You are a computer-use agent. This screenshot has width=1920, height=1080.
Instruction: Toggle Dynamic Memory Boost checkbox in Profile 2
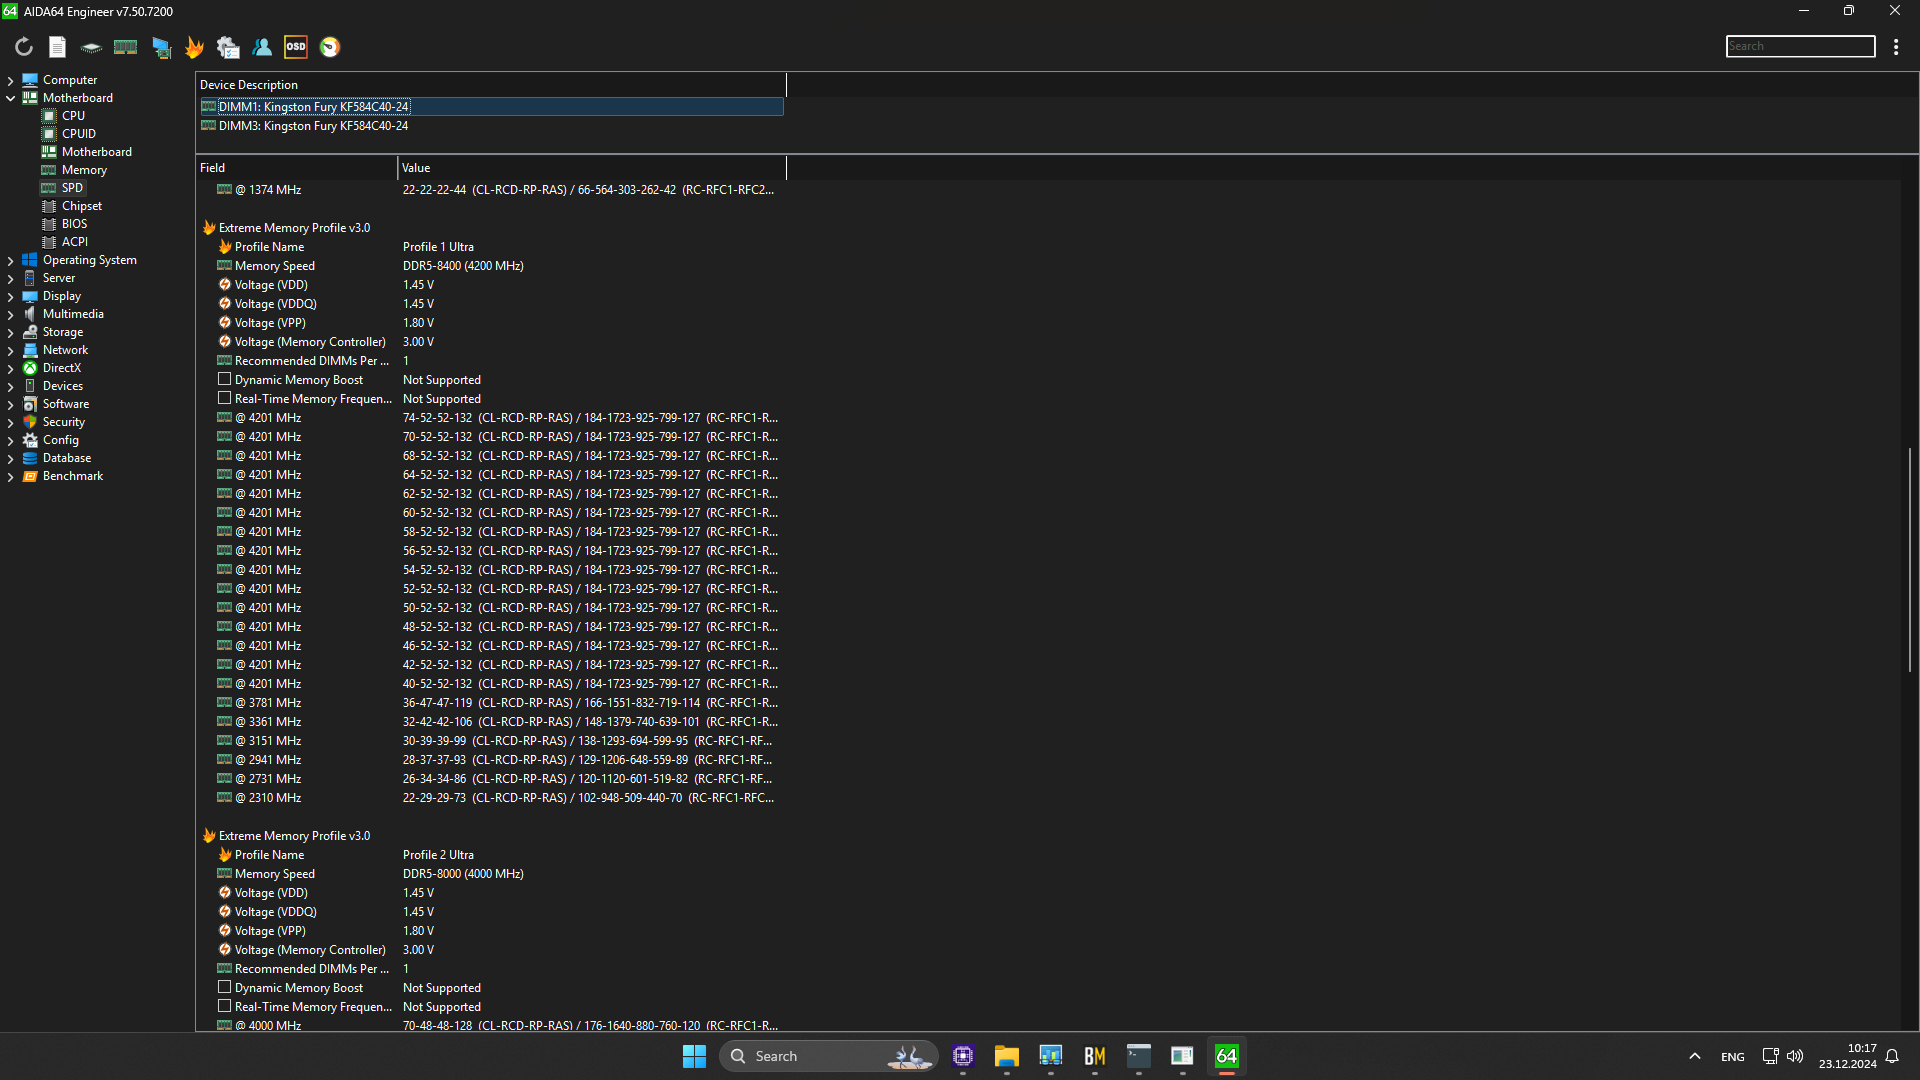(225, 987)
